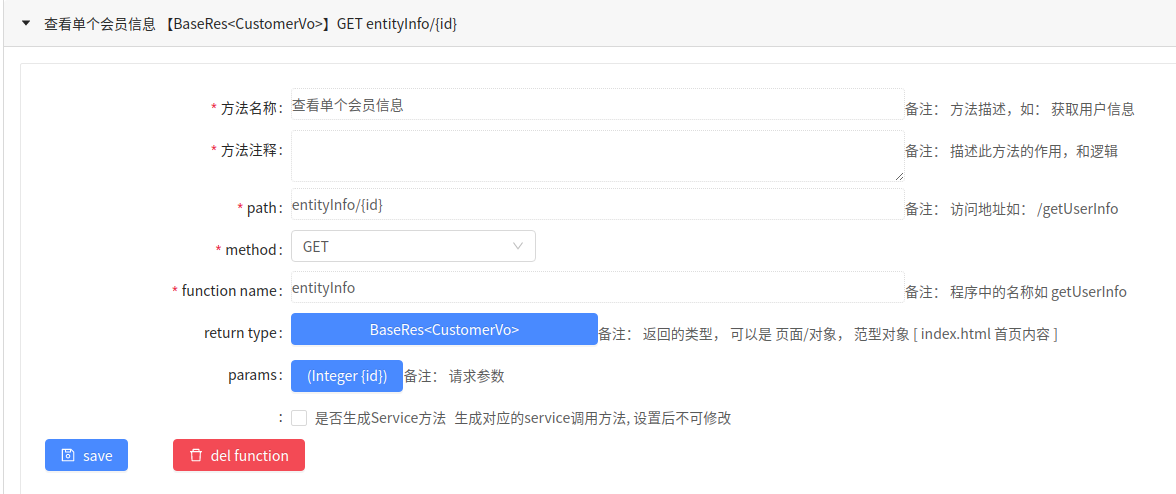Focus the path input with entityInfo/{id}
This screenshot has width=1176, height=494.
tap(598, 204)
